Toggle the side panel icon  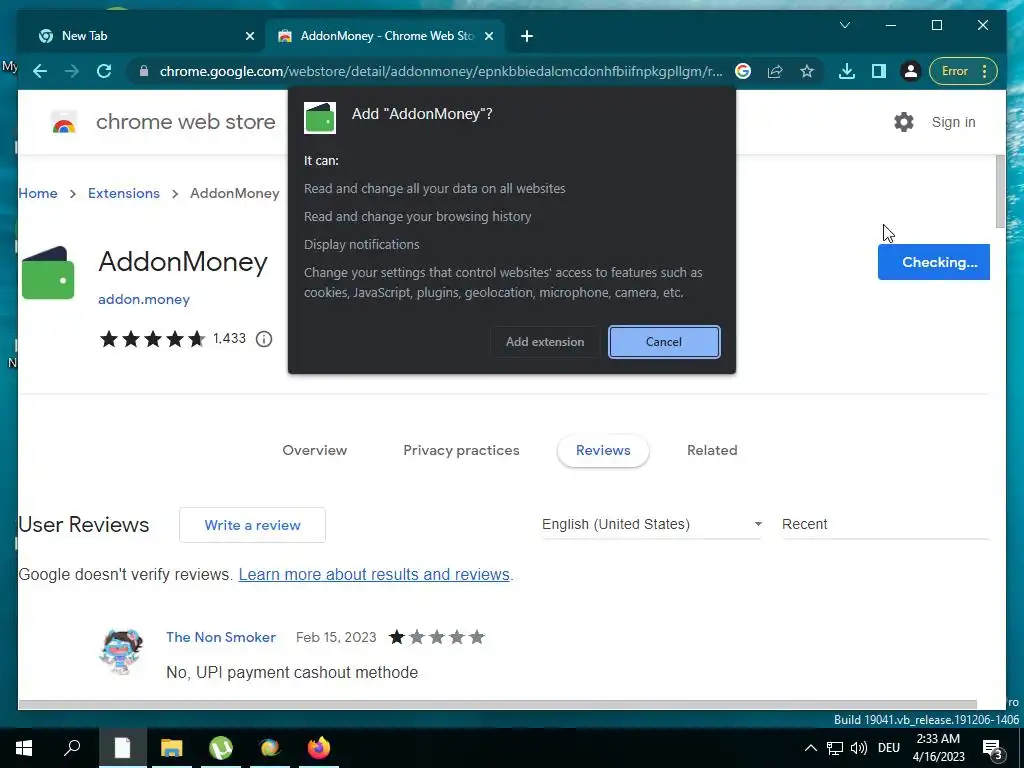878,71
